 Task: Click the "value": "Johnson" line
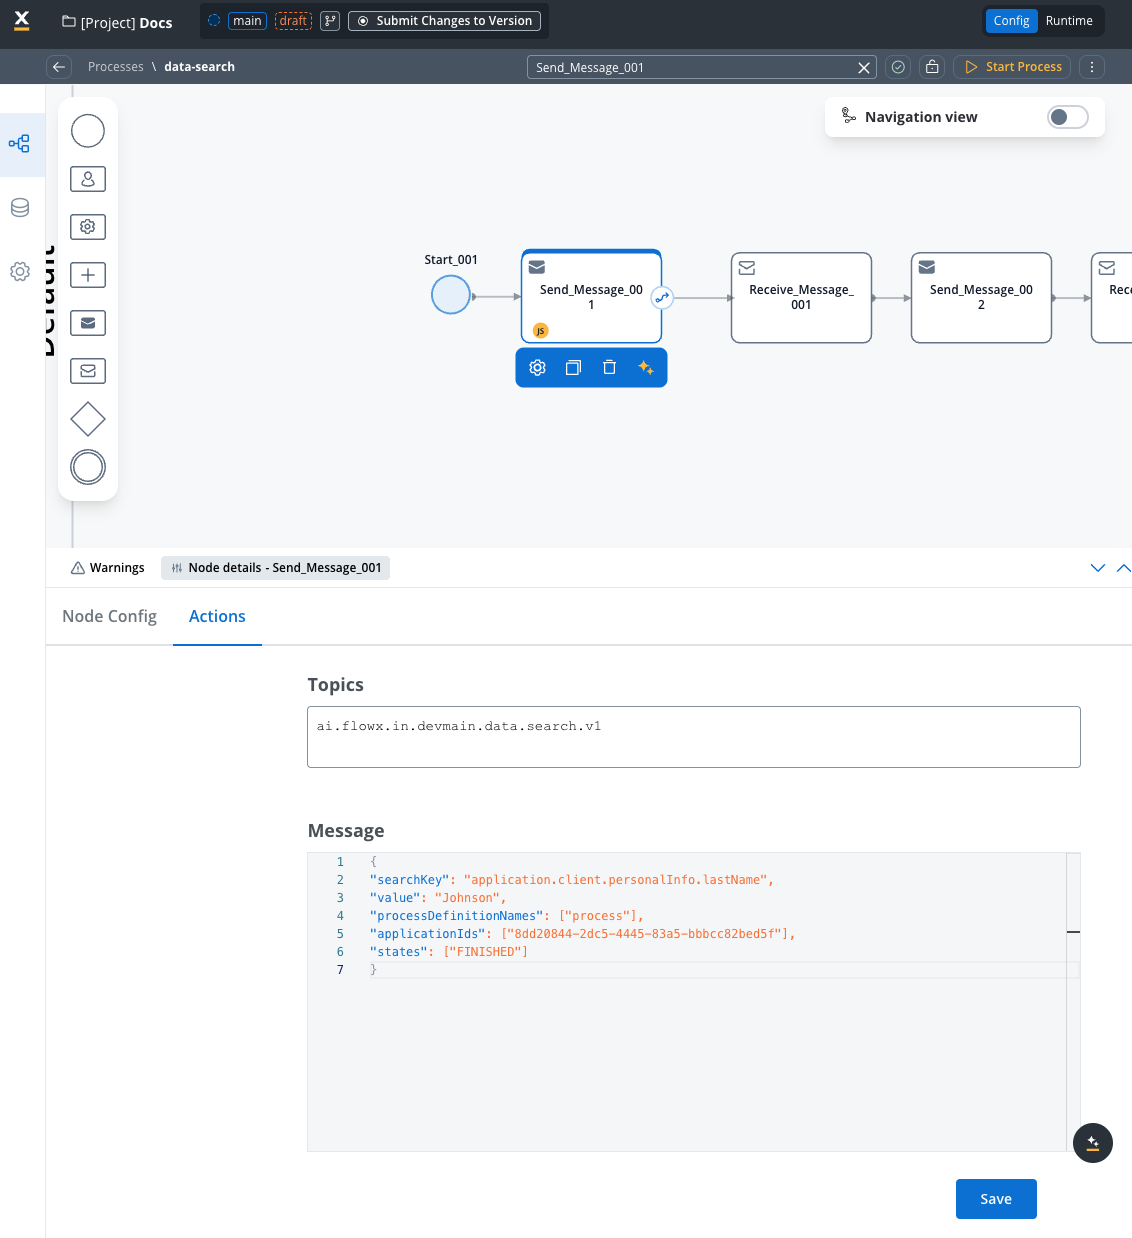tap(438, 898)
